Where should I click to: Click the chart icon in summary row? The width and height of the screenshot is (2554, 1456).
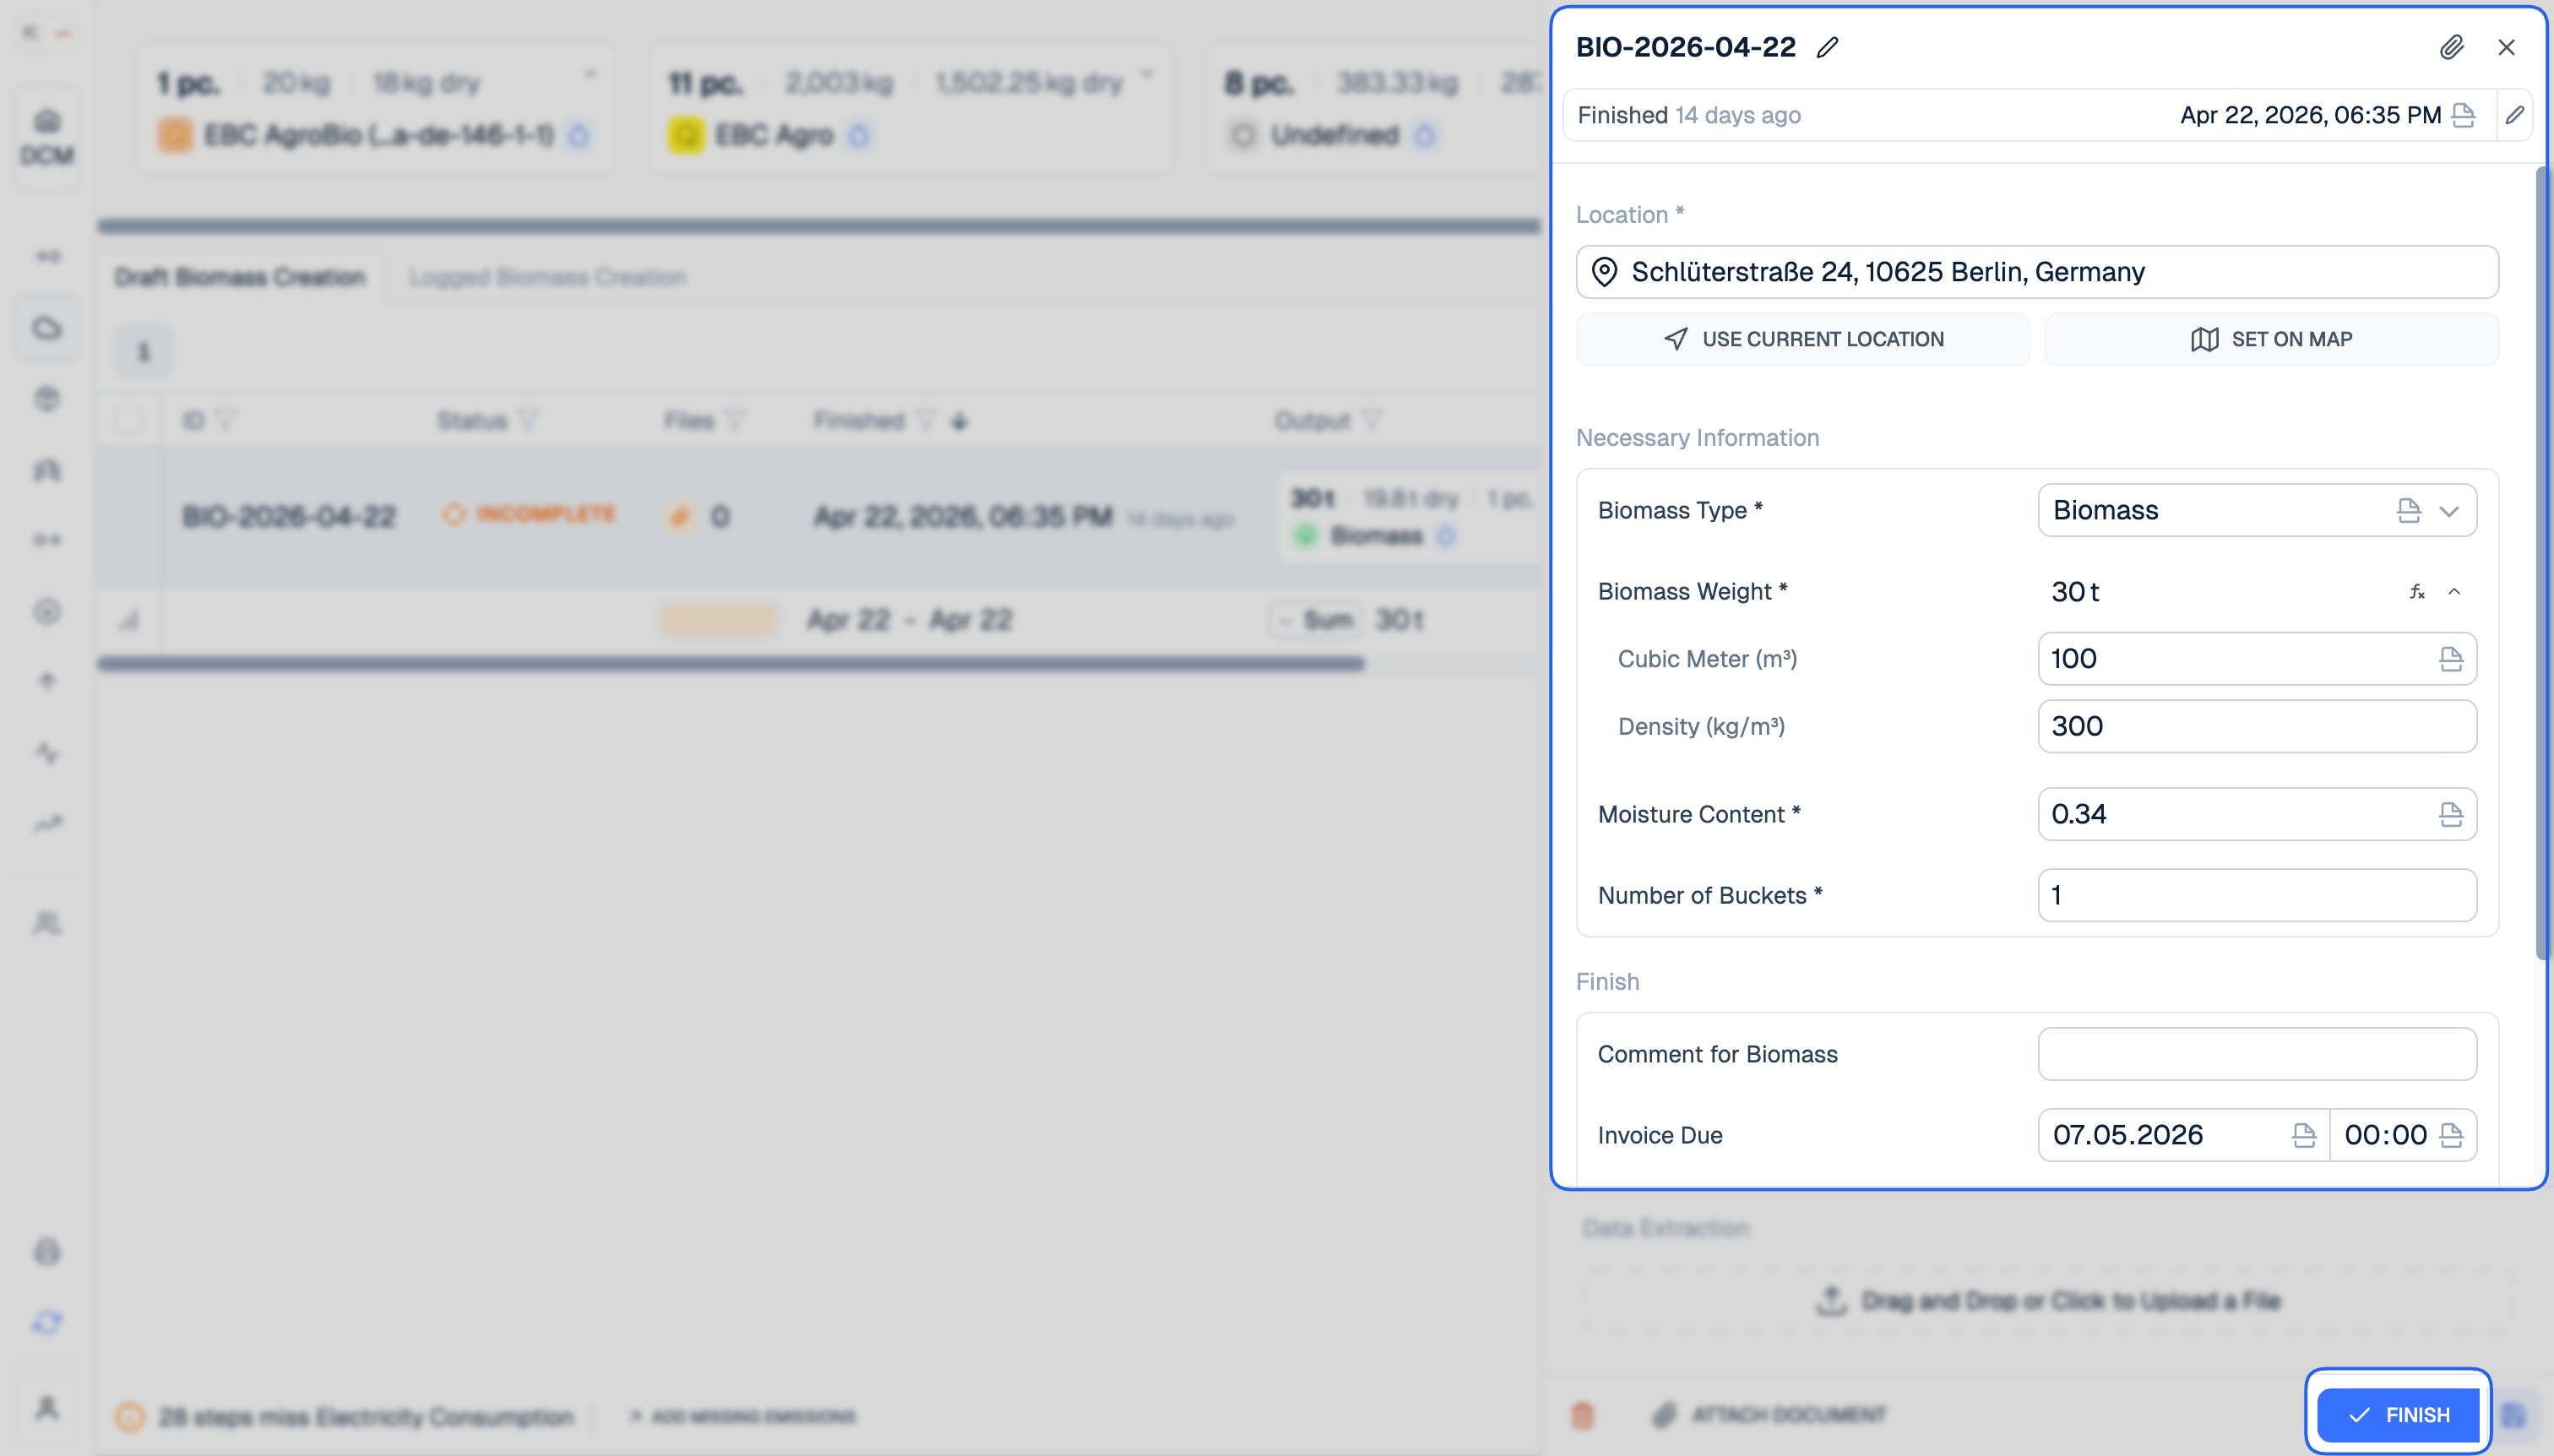coord(128,620)
